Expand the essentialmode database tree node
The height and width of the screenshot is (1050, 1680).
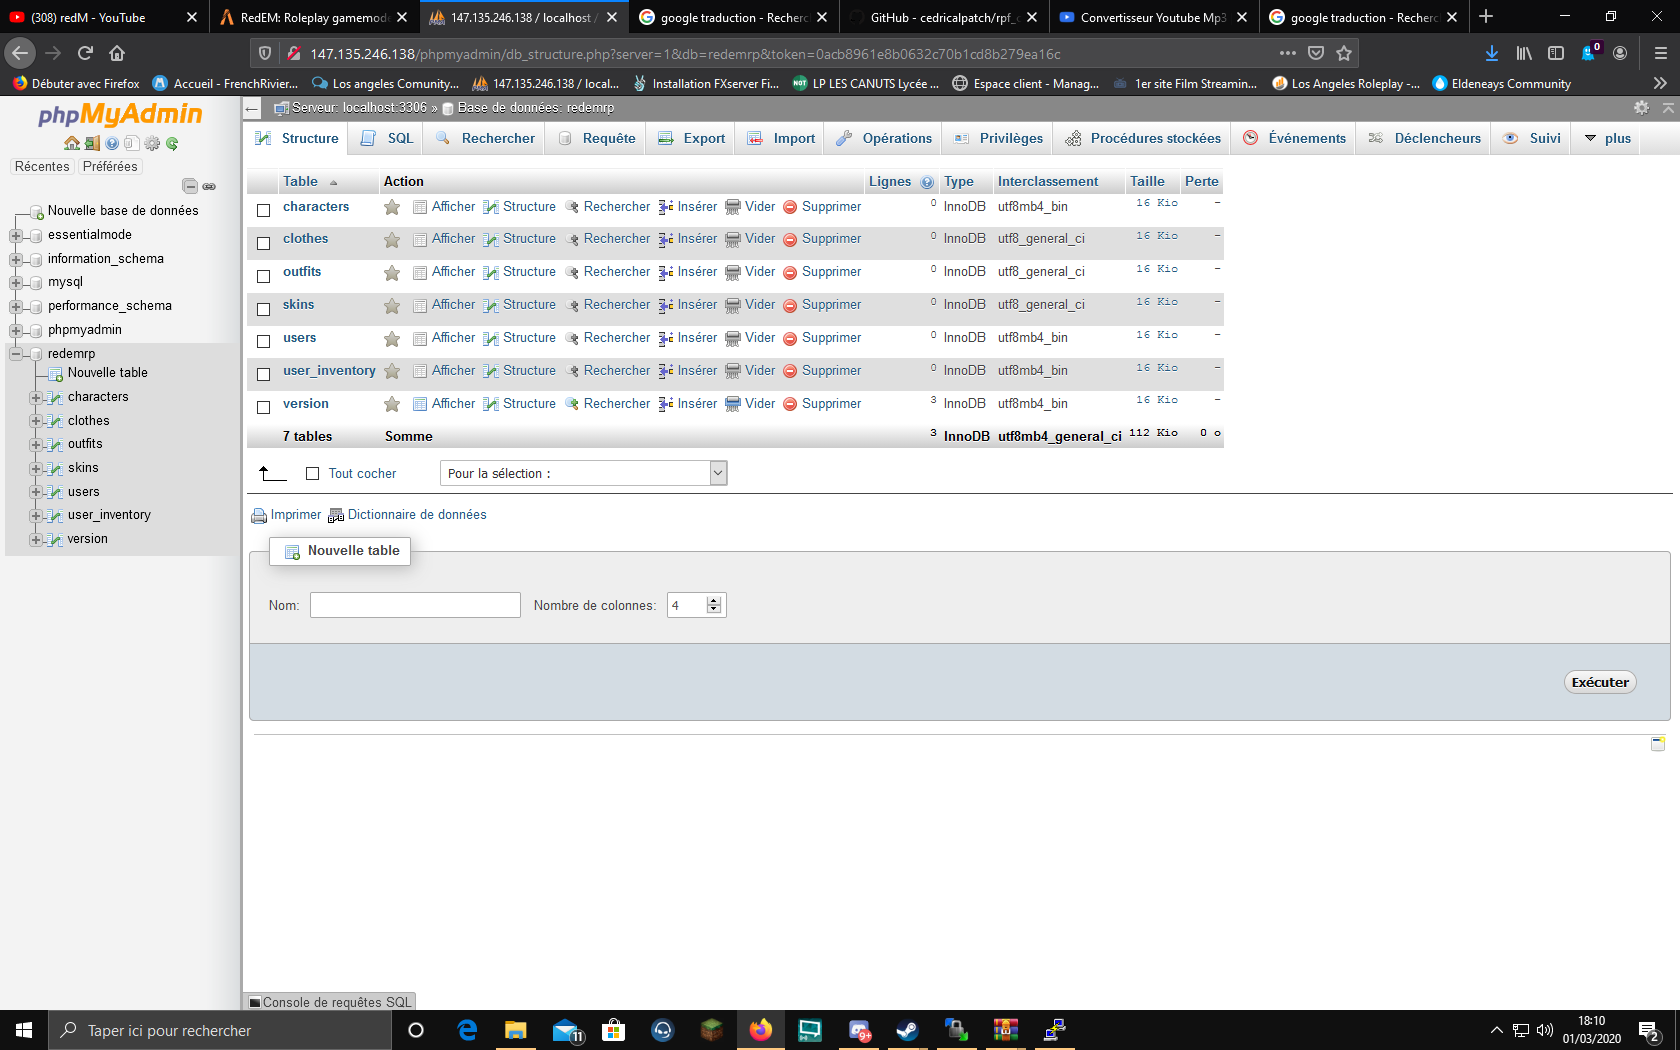coord(16,235)
